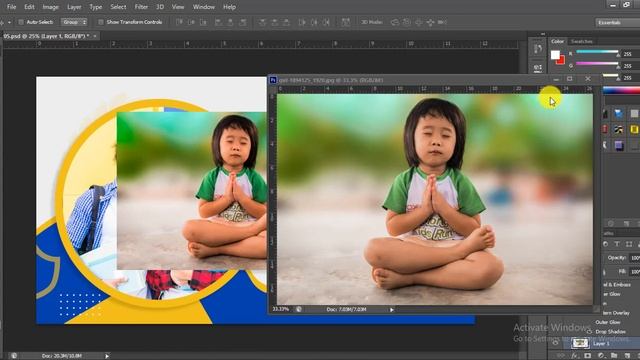Click the Align left edges icon
Screen dimensions: 640x360
(218, 22)
